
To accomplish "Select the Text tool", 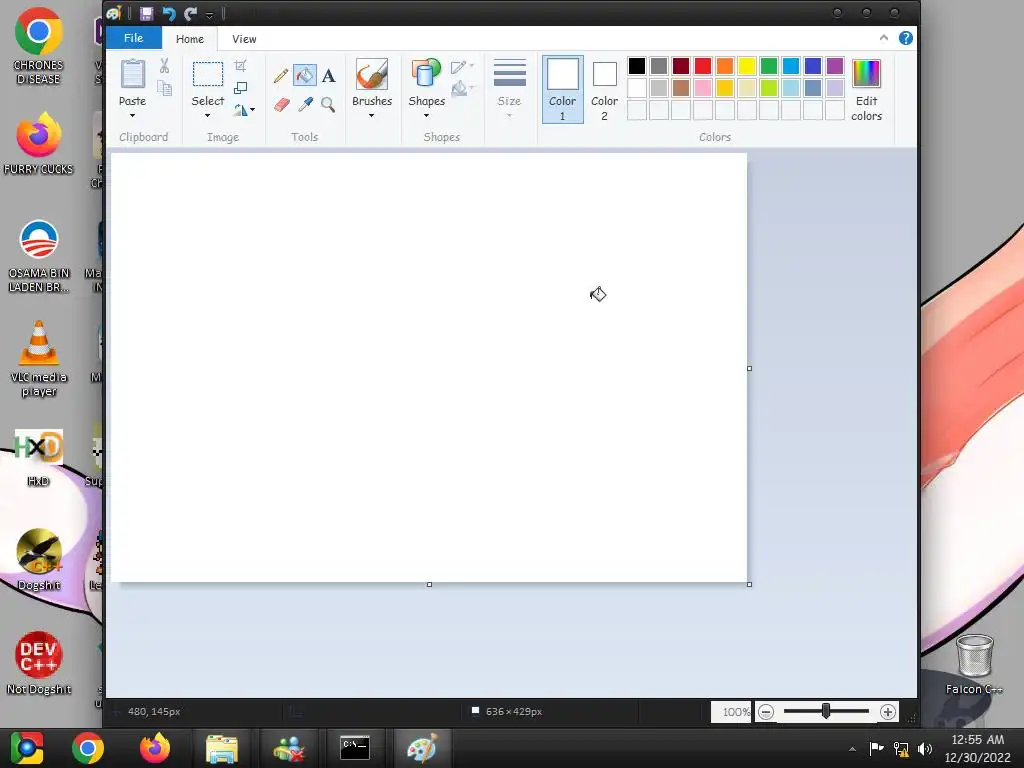I will tap(328, 76).
